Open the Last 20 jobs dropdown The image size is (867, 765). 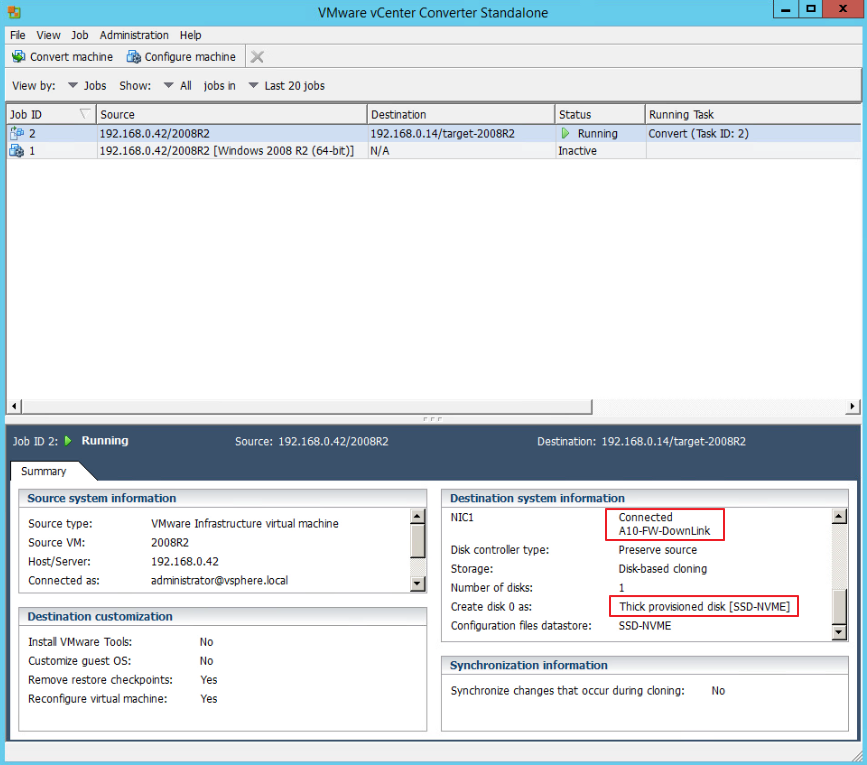286,86
